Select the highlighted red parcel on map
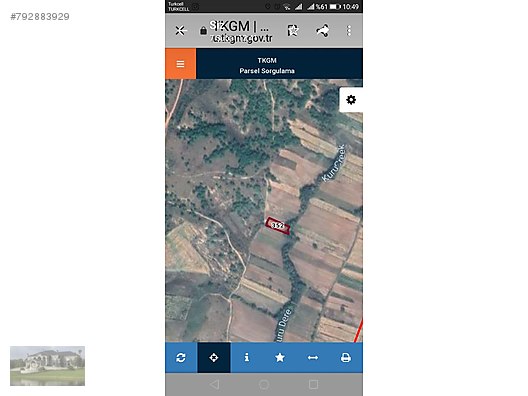The image size is (528, 396). coord(277,226)
